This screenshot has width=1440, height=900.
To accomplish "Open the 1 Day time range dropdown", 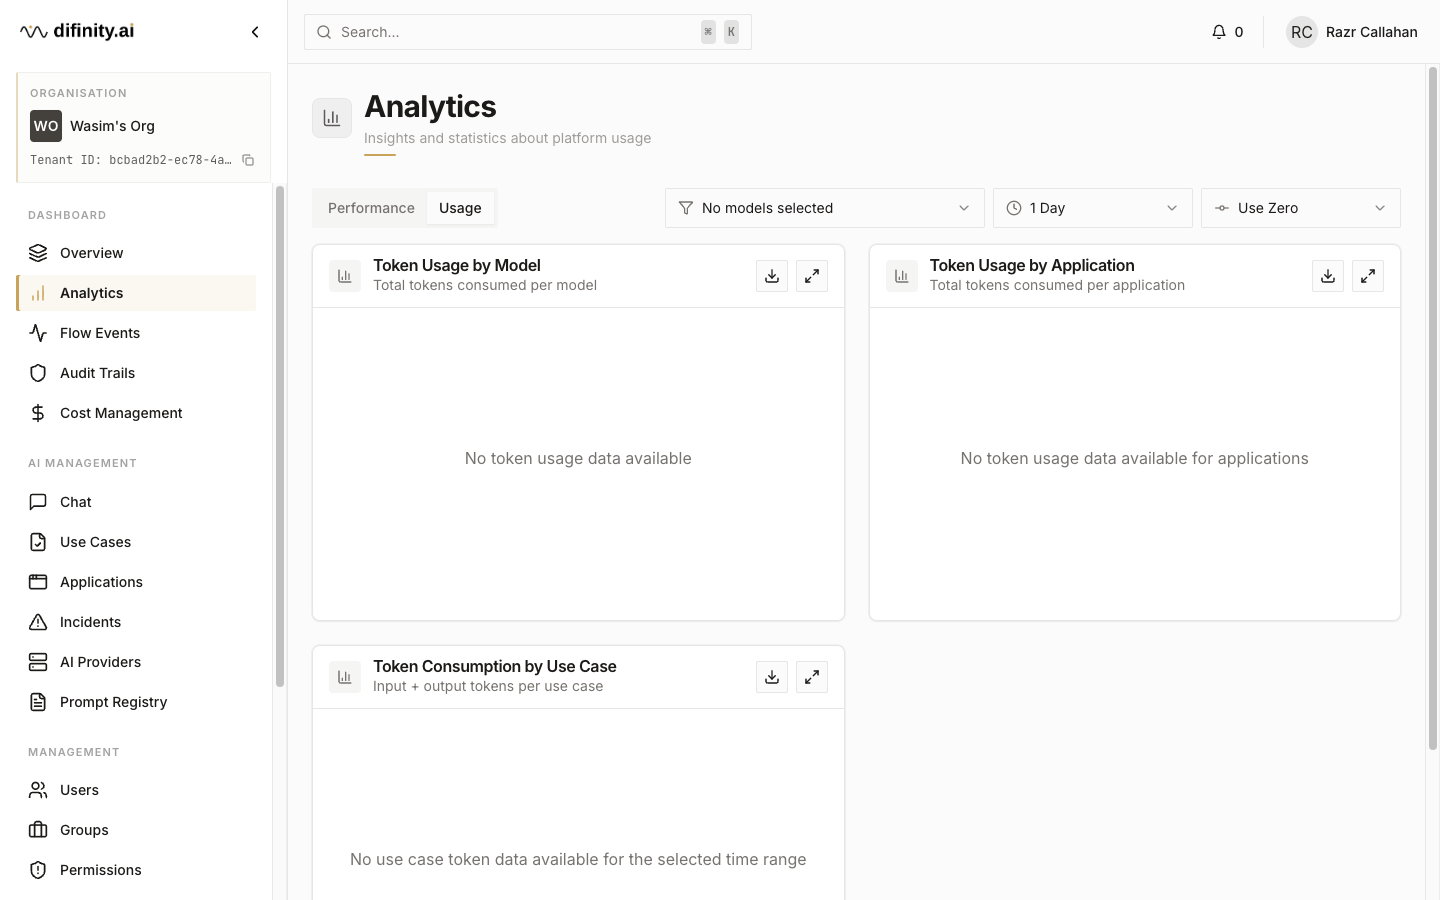I will coord(1093,208).
